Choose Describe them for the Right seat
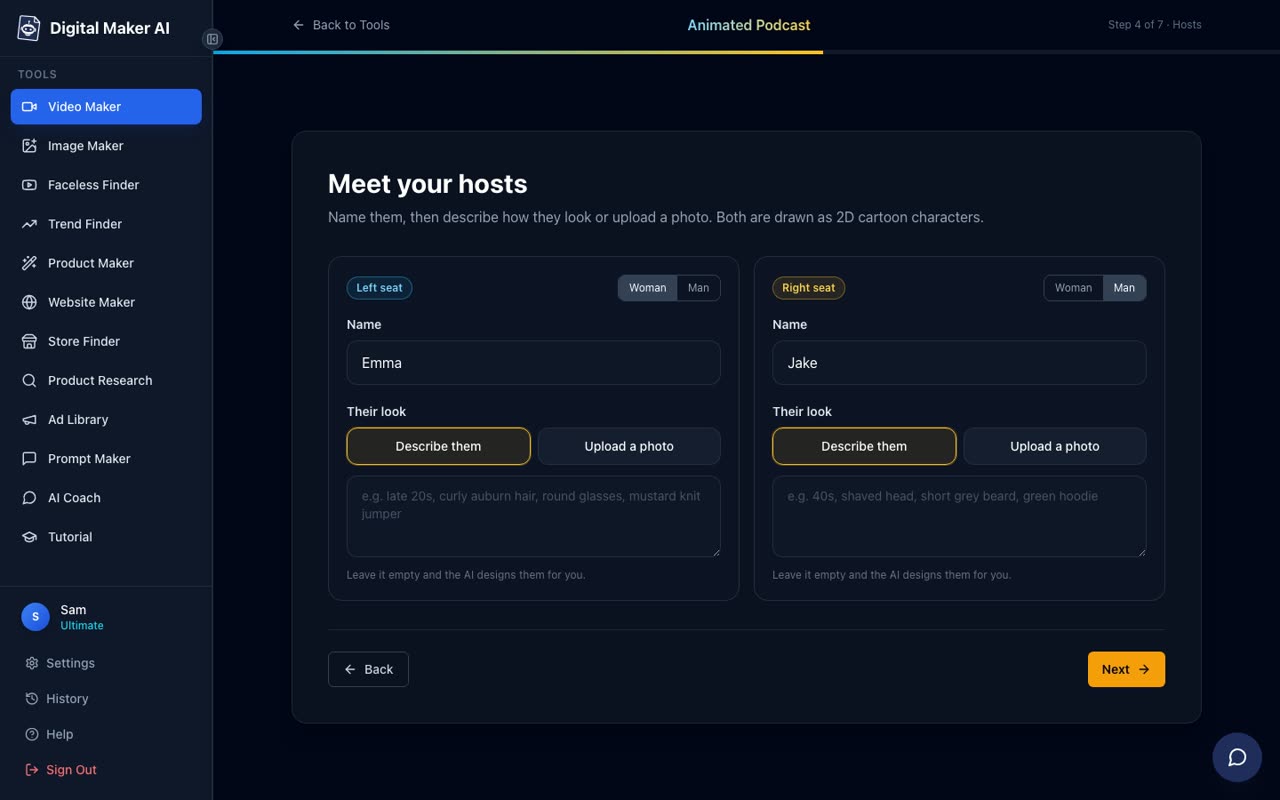Screen dimensions: 1280x800 (864, 446)
